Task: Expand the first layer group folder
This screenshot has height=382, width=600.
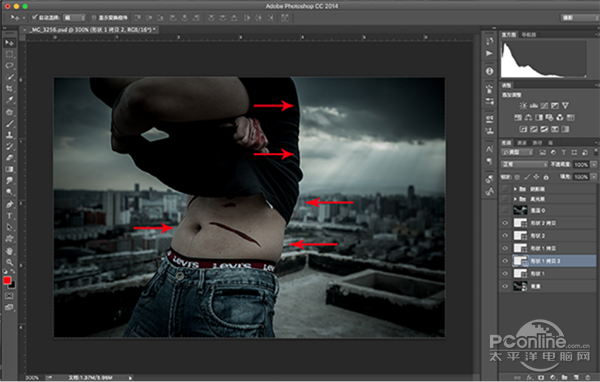Action: [515, 189]
